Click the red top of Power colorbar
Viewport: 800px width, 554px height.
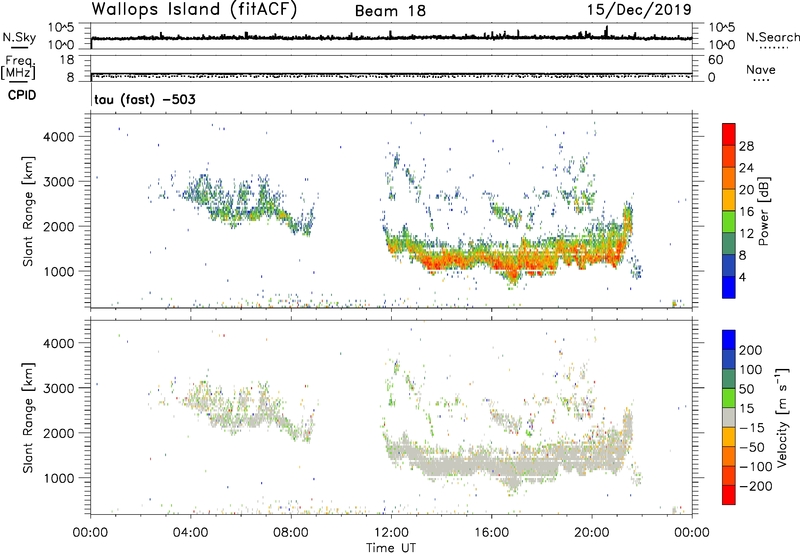729,134
